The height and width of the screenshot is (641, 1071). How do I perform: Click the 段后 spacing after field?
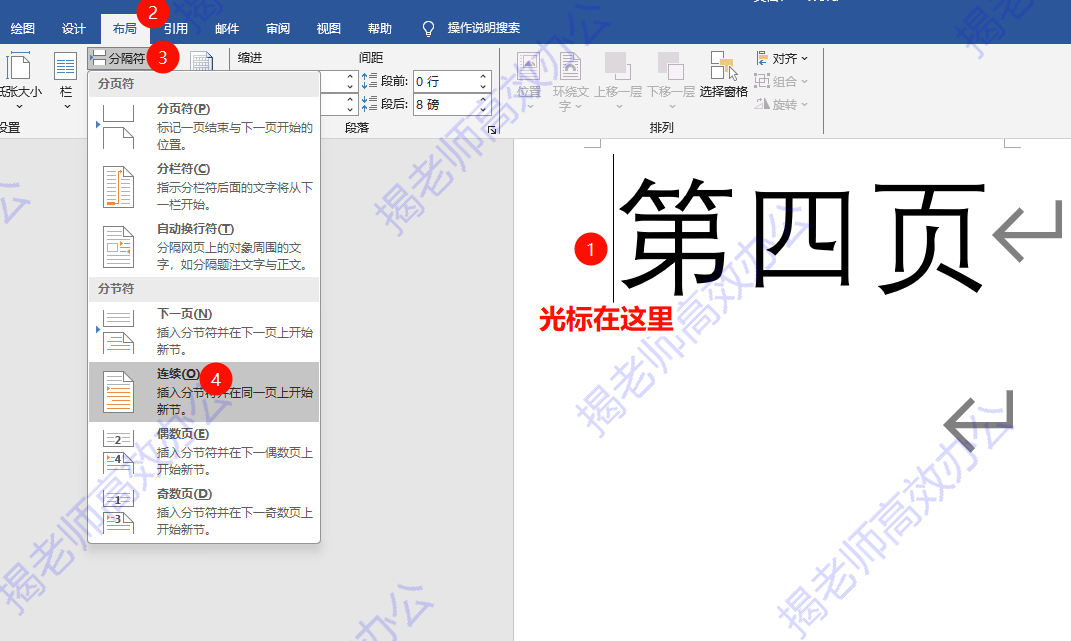(x=445, y=105)
